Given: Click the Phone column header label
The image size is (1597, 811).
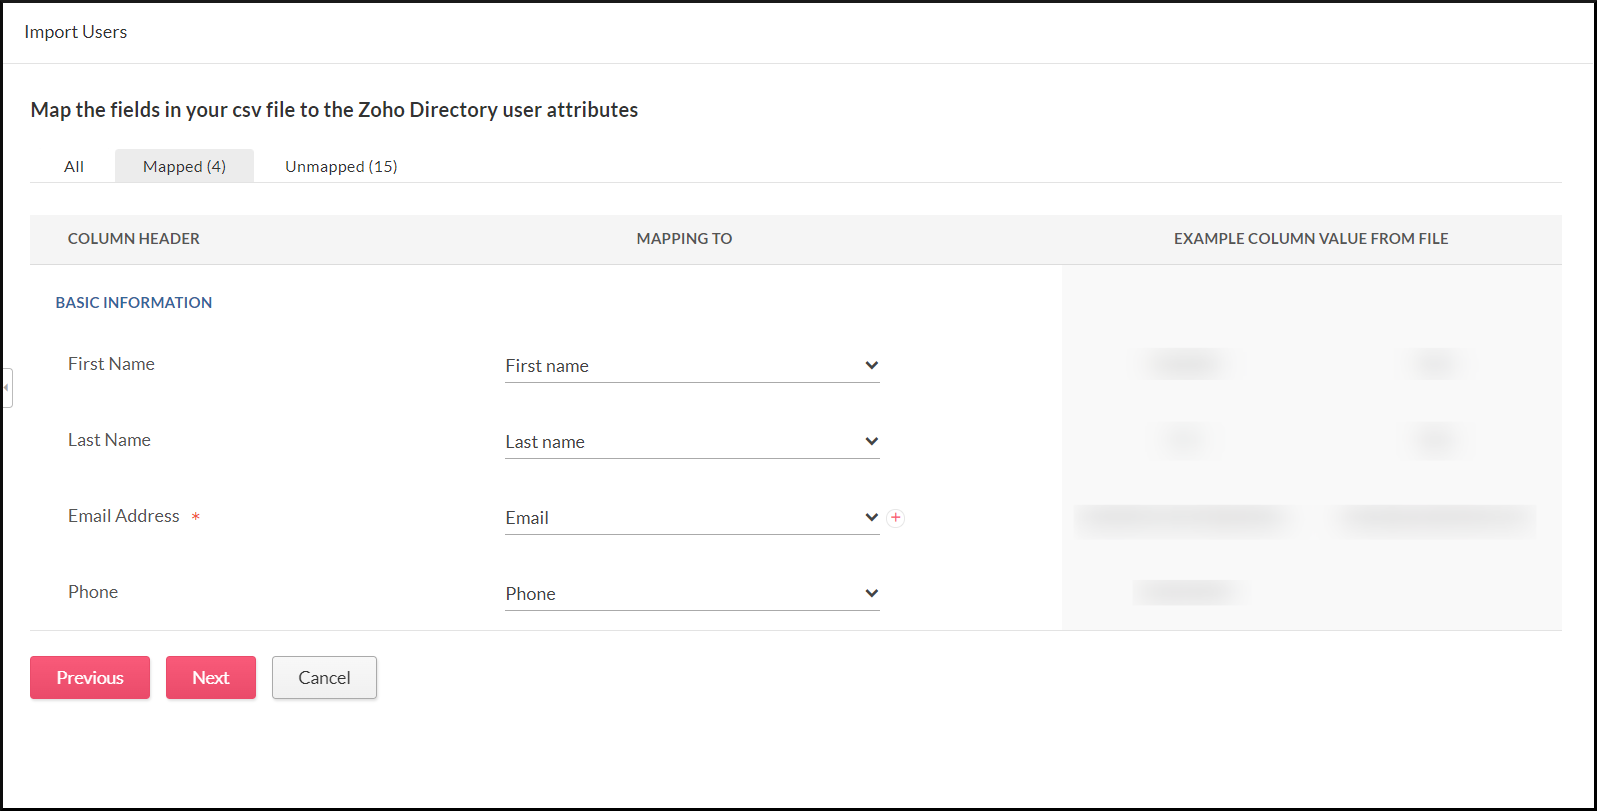Looking at the screenshot, I should [x=93, y=592].
